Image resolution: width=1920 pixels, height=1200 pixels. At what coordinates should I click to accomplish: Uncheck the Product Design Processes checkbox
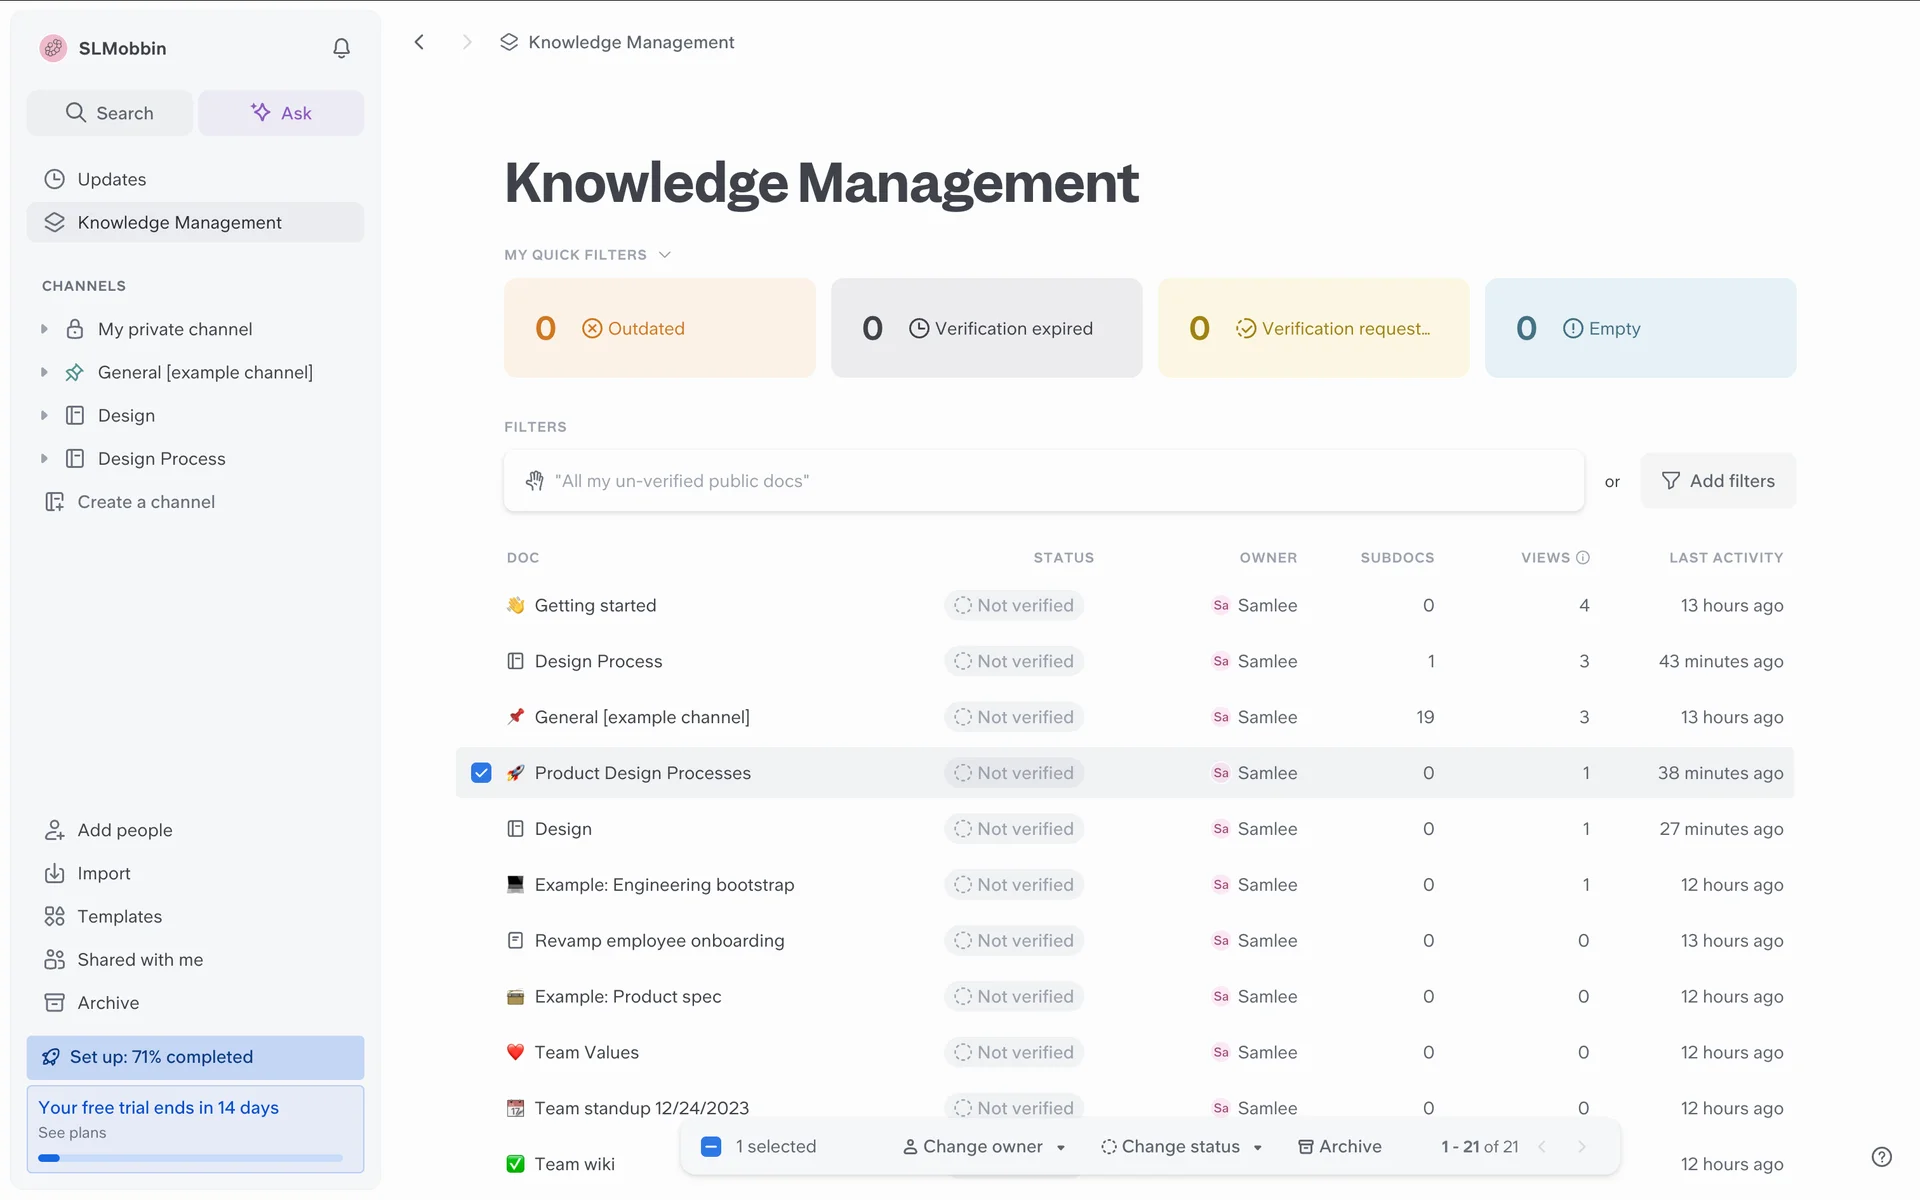481,773
